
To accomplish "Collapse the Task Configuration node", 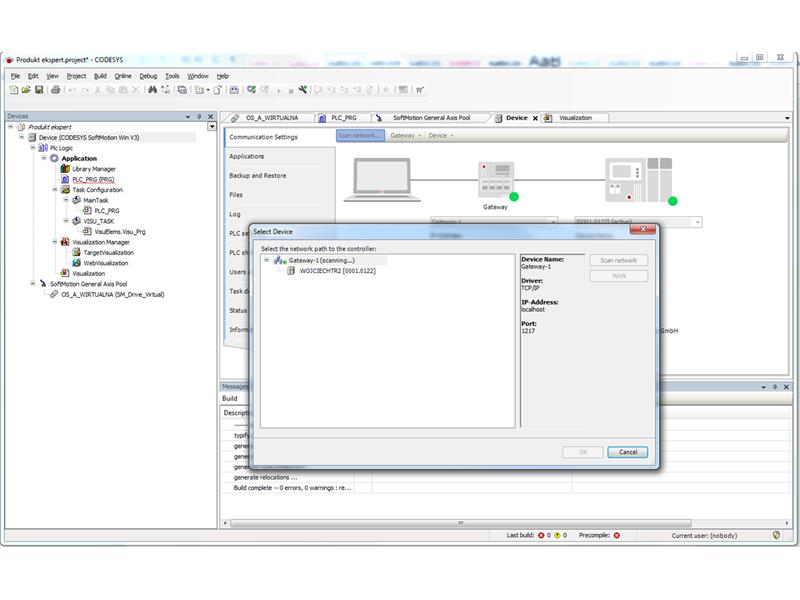I will (x=55, y=189).
